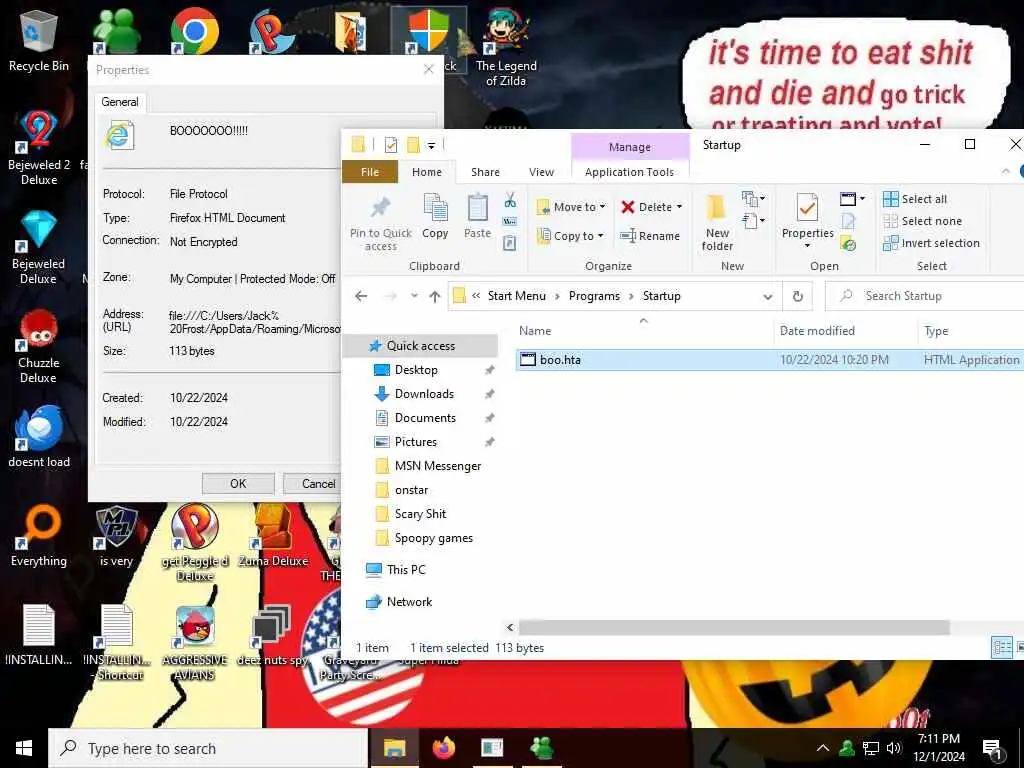Select the AGGRESSIVE AVIANS desktop icon

(195, 643)
